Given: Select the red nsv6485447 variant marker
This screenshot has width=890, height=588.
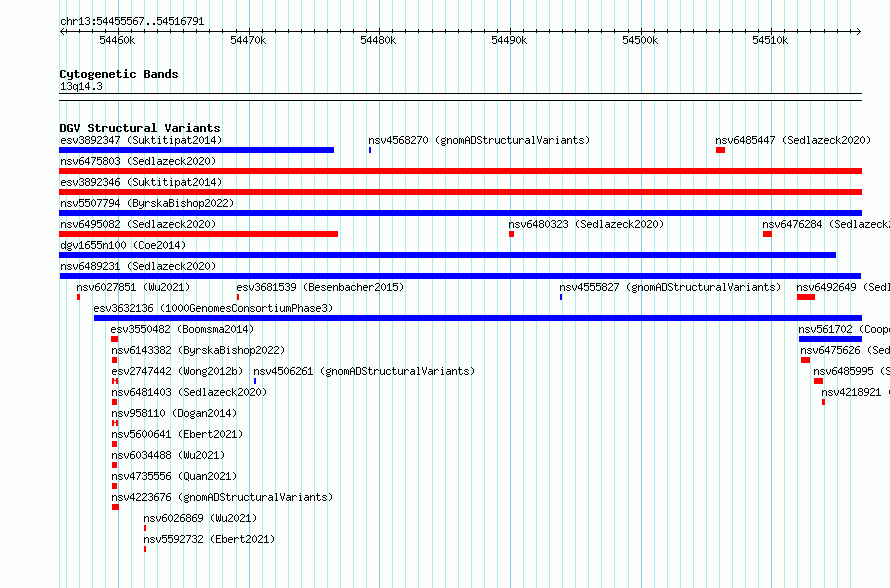Looking at the screenshot, I should (x=720, y=150).
